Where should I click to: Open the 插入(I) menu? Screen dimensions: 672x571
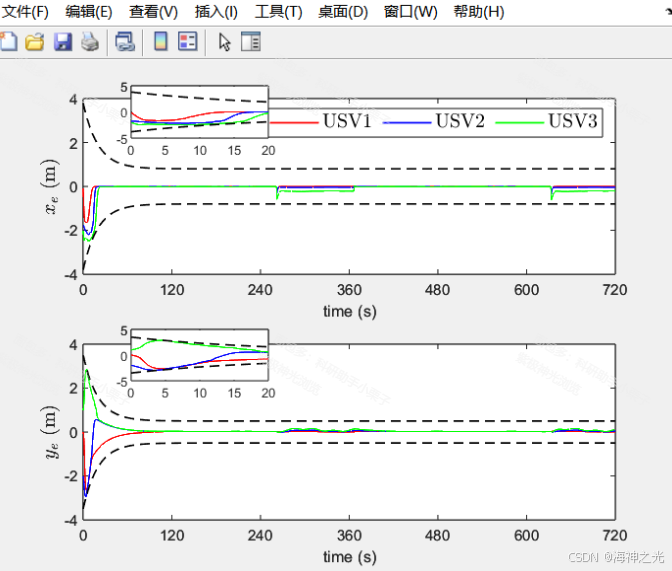point(216,12)
